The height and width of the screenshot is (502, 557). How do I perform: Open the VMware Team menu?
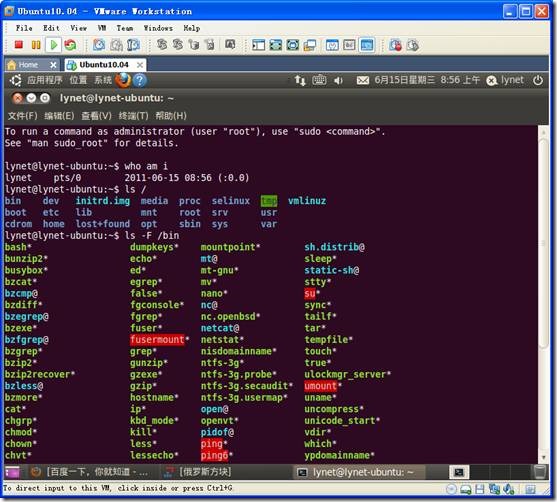pos(125,28)
